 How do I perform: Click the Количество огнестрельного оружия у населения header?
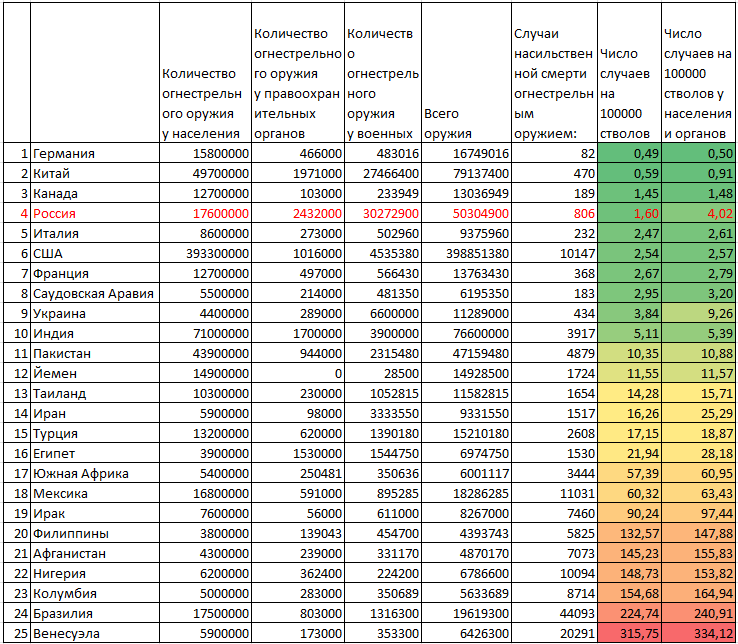[x=205, y=73]
